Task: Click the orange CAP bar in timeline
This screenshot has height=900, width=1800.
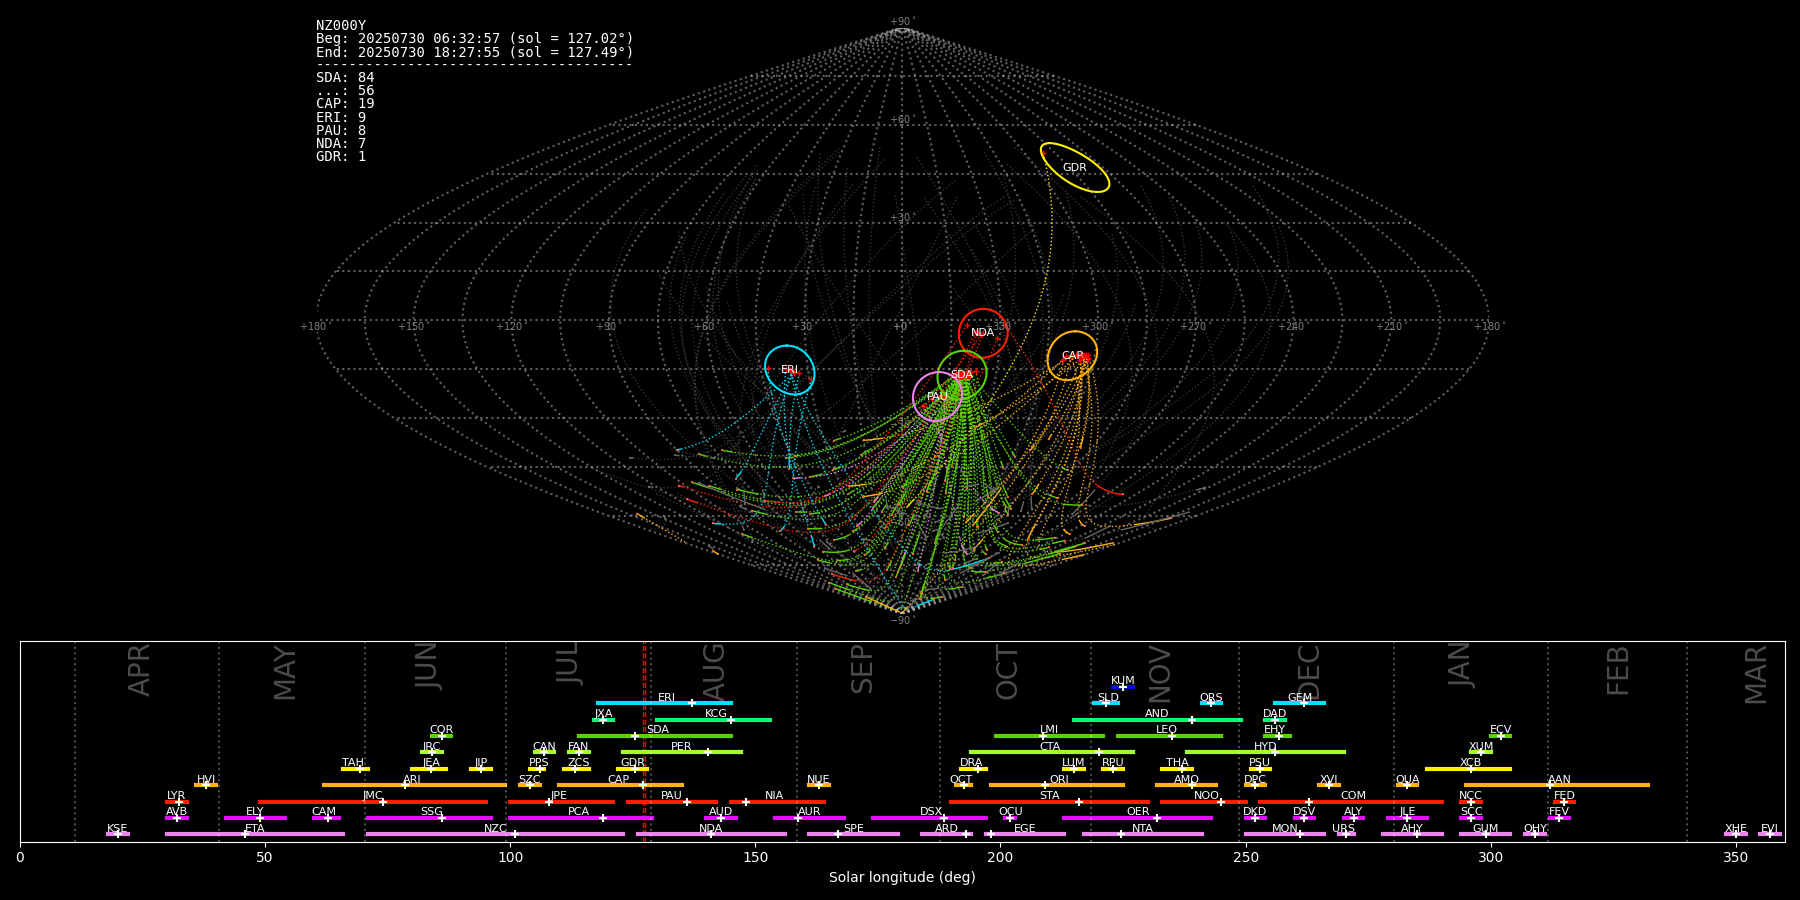Action: click(x=620, y=785)
